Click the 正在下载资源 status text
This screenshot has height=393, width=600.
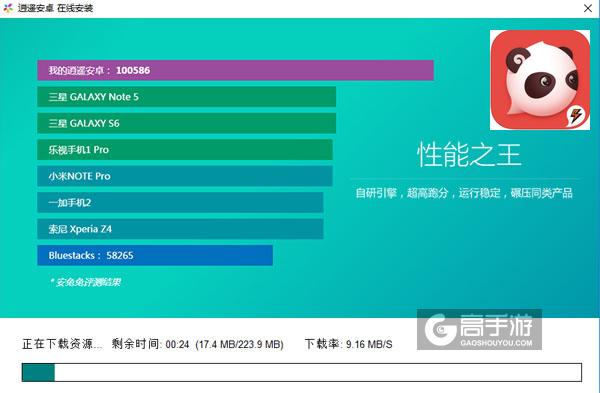62,344
